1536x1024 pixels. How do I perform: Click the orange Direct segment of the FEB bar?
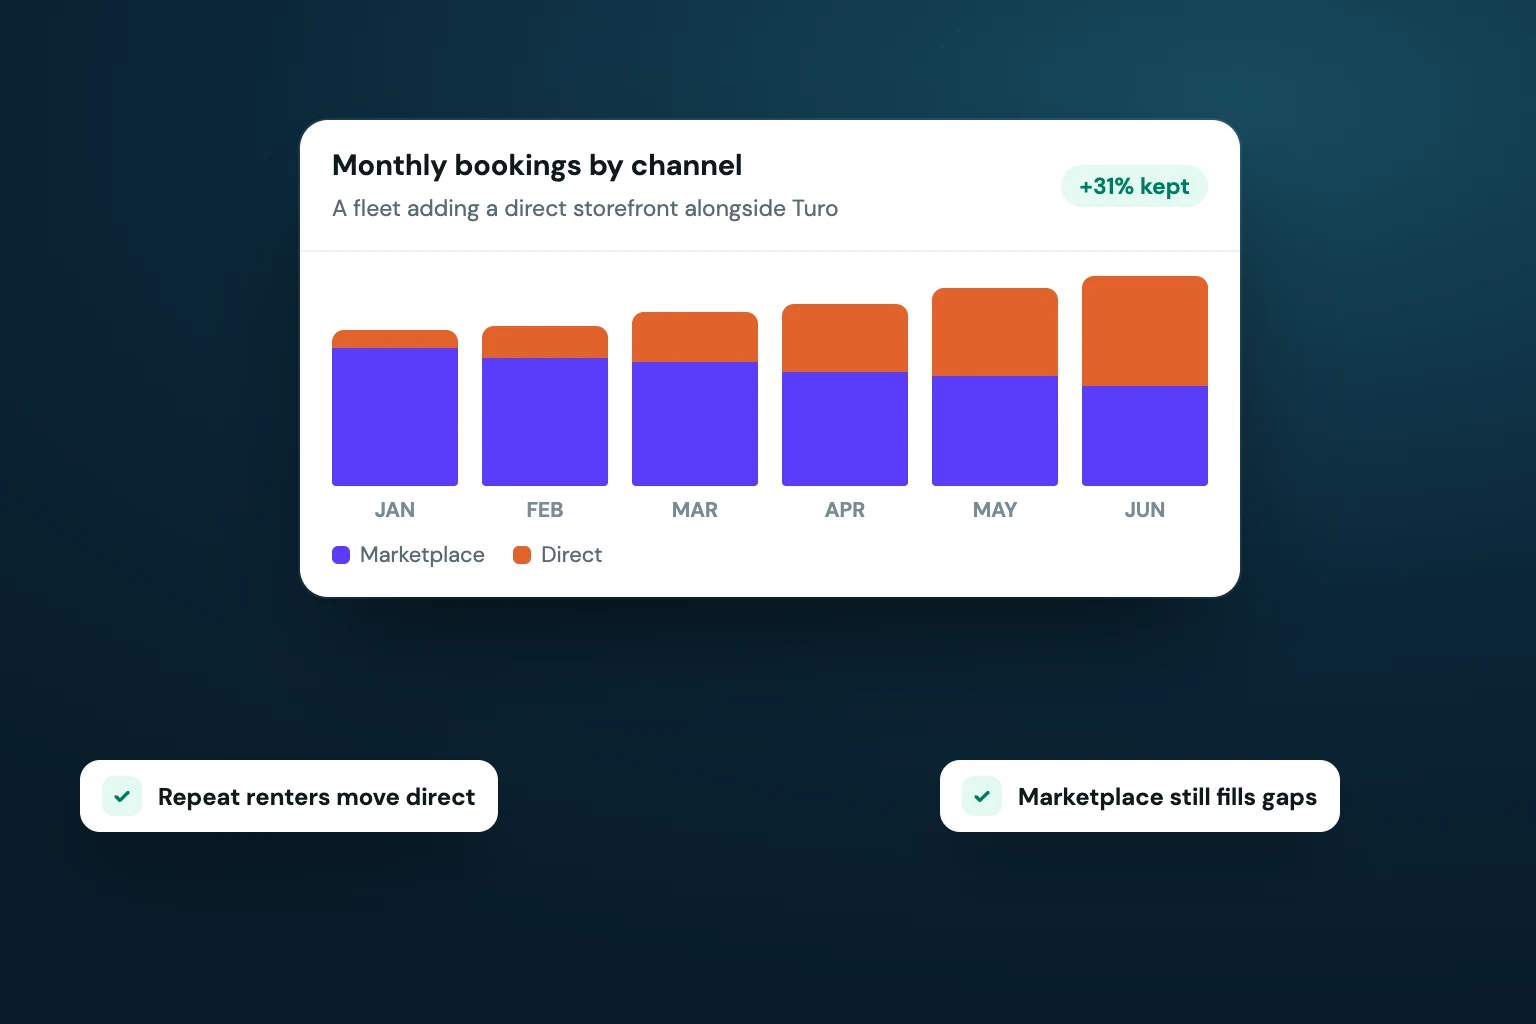(x=545, y=342)
